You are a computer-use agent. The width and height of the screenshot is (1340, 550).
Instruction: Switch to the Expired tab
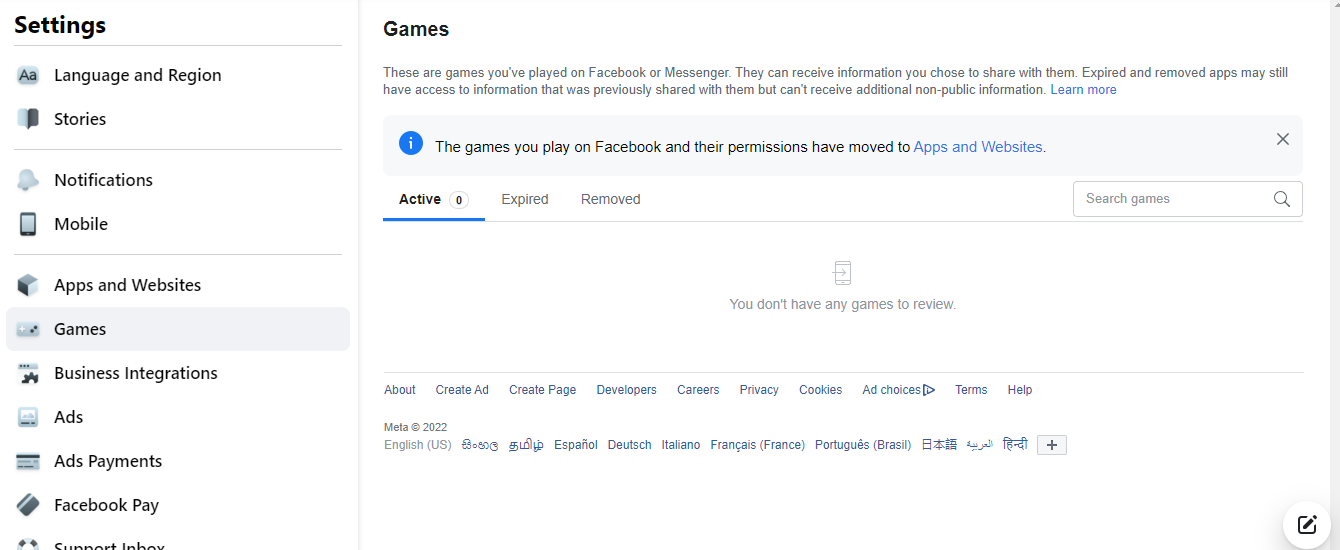[x=525, y=199]
